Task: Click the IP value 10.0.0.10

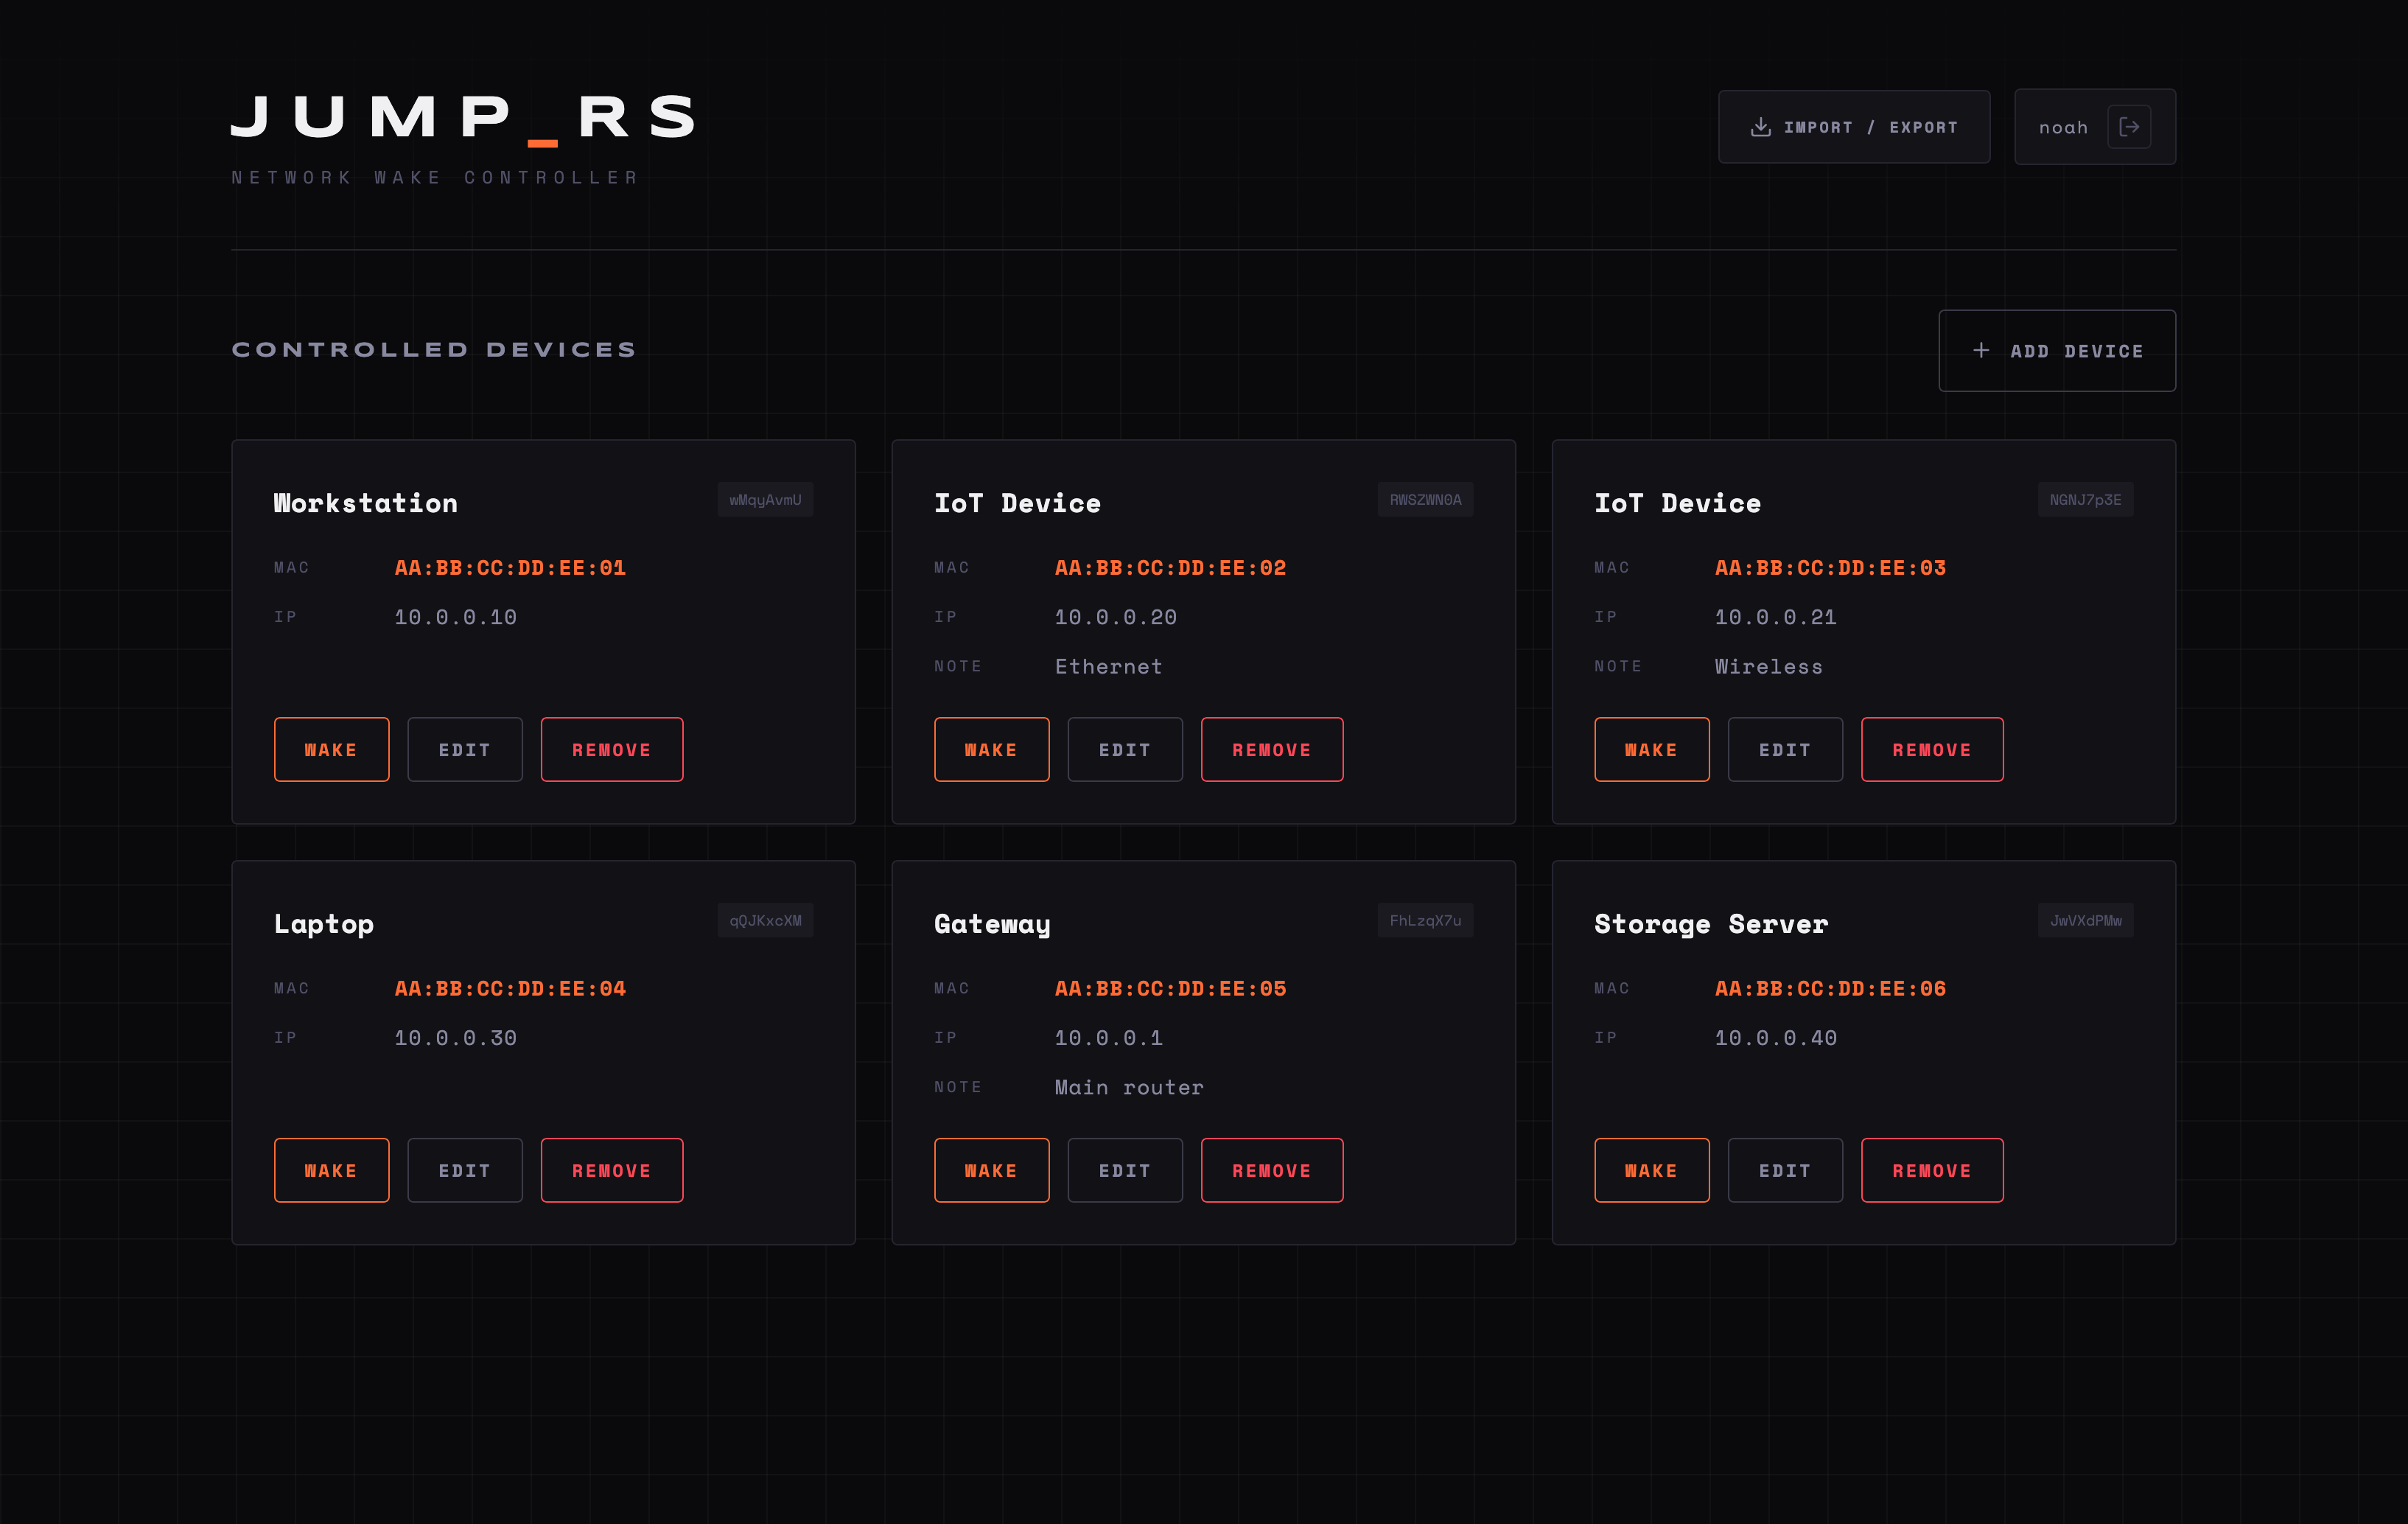Action: pos(455,617)
